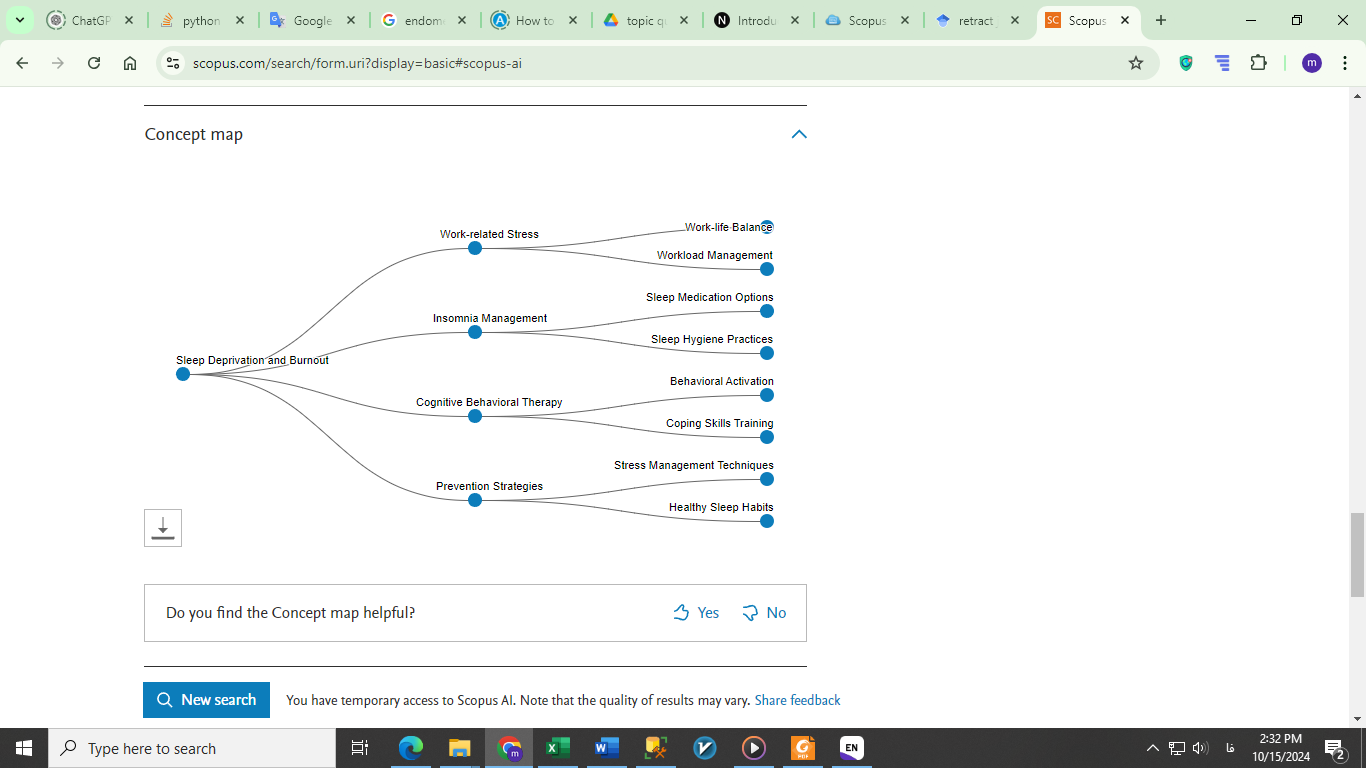1366x768 pixels.
Task: Open a new browser tab
Action: click(1161, 20)
